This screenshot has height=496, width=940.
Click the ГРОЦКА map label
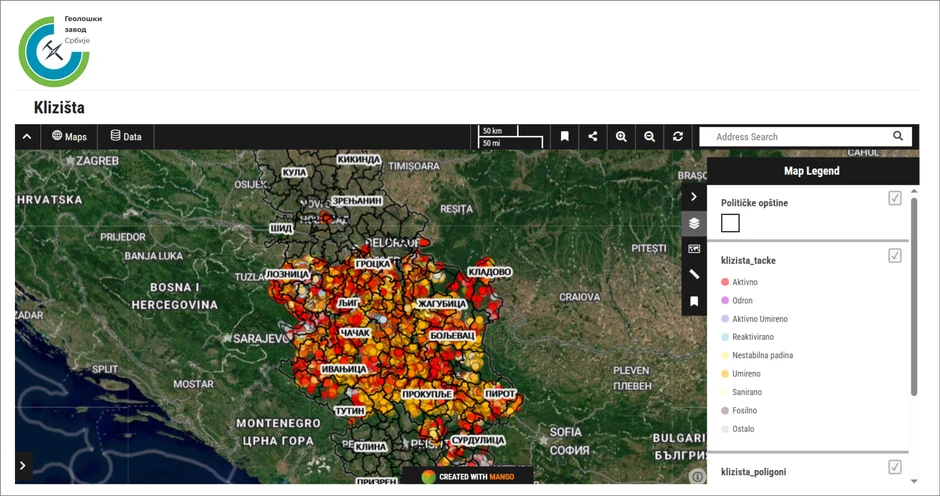click(373, 264)
